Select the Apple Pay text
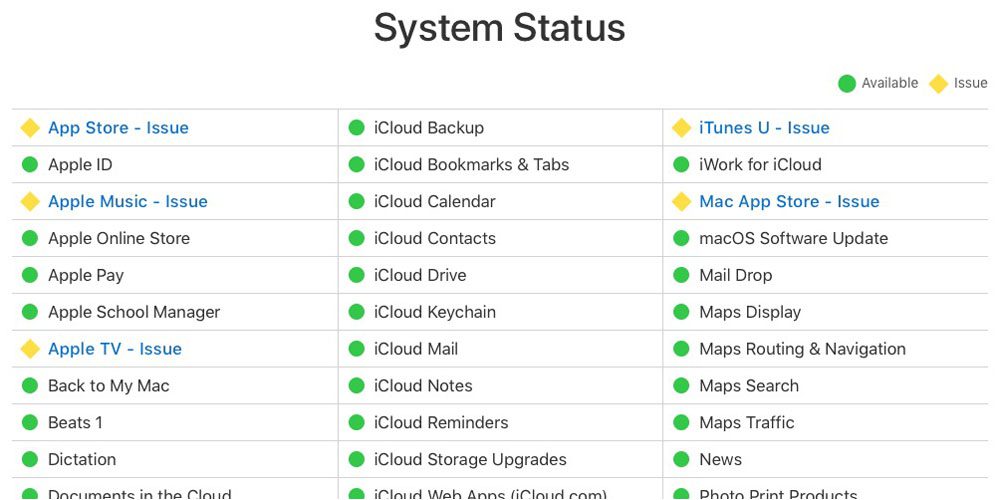The image size is (1000, 500). pos(86,276)
